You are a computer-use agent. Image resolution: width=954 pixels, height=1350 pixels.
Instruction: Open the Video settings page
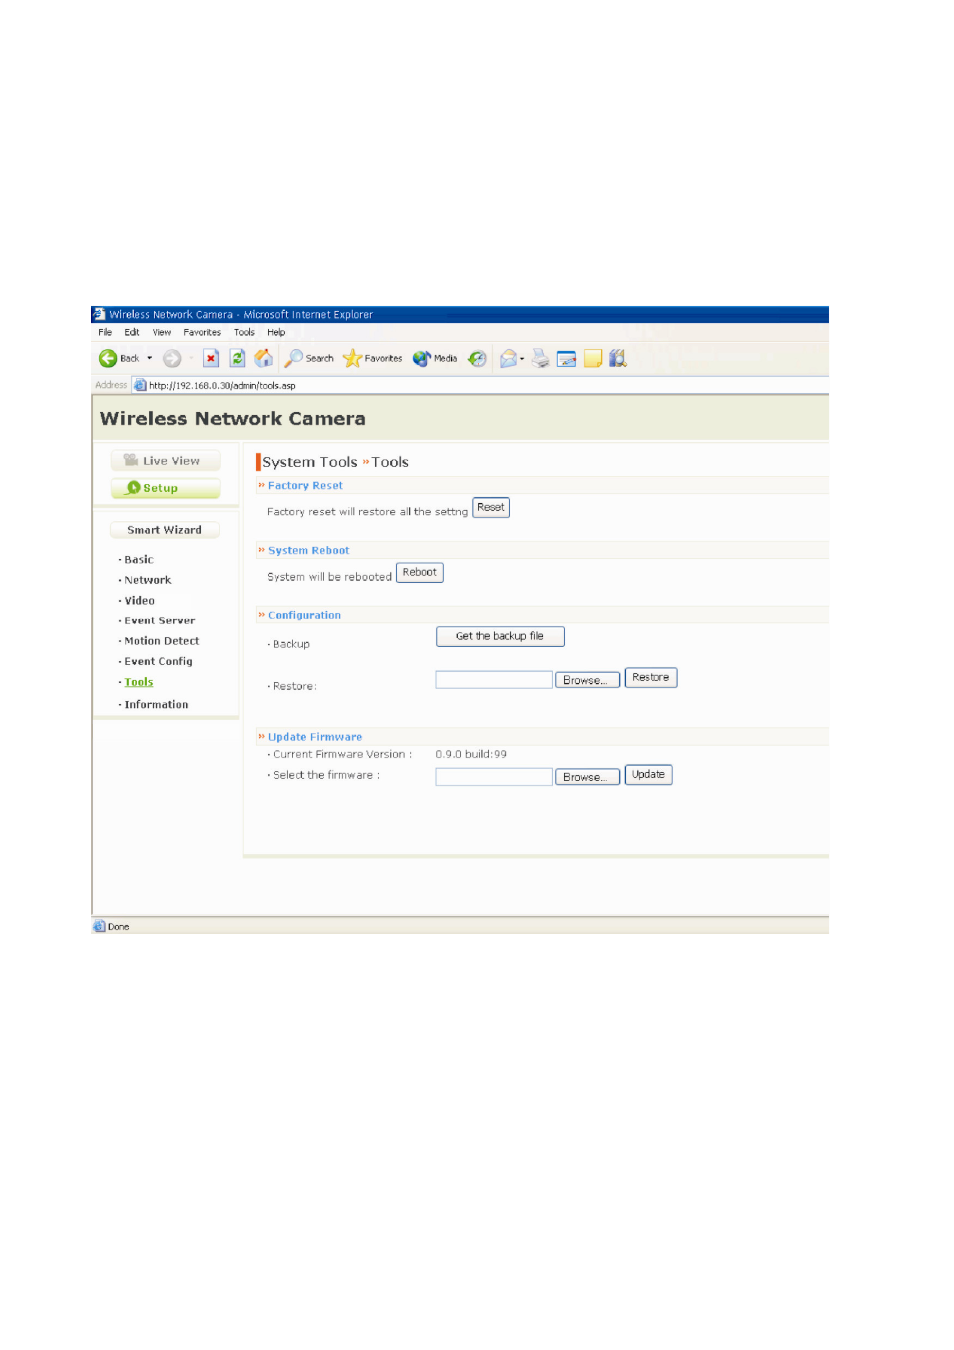click(140, 601)
